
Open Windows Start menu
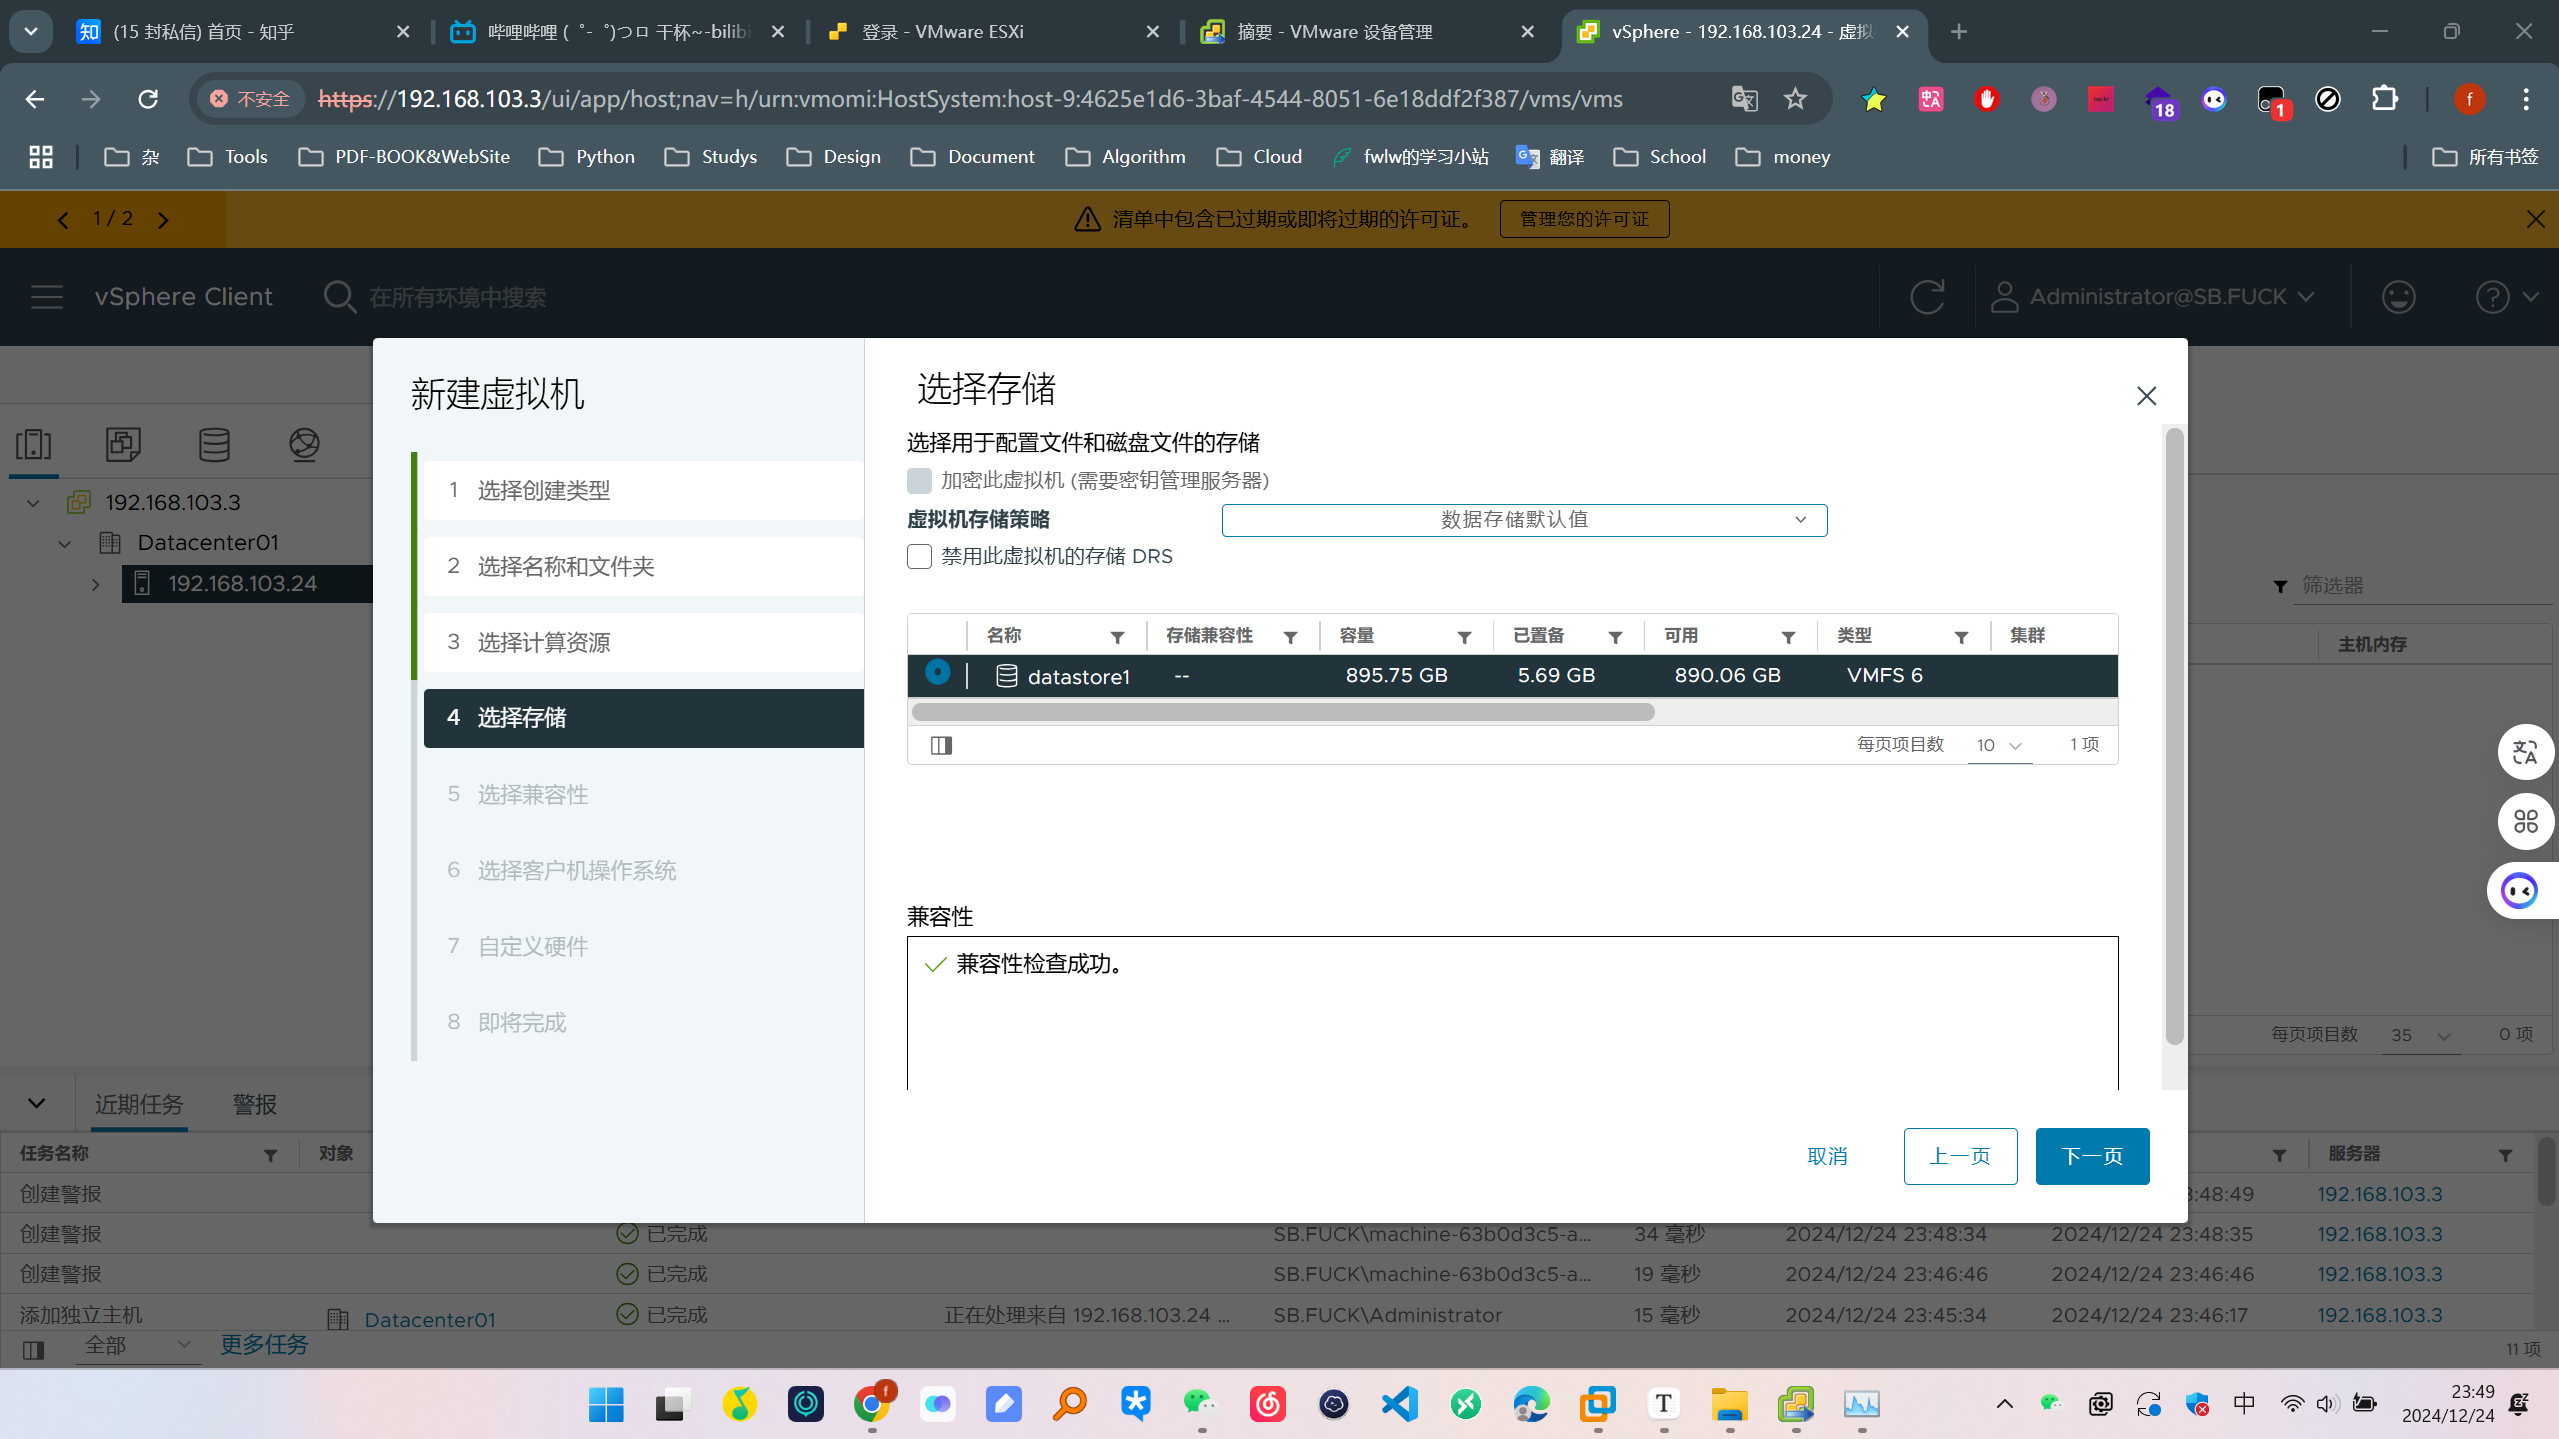606,1404
